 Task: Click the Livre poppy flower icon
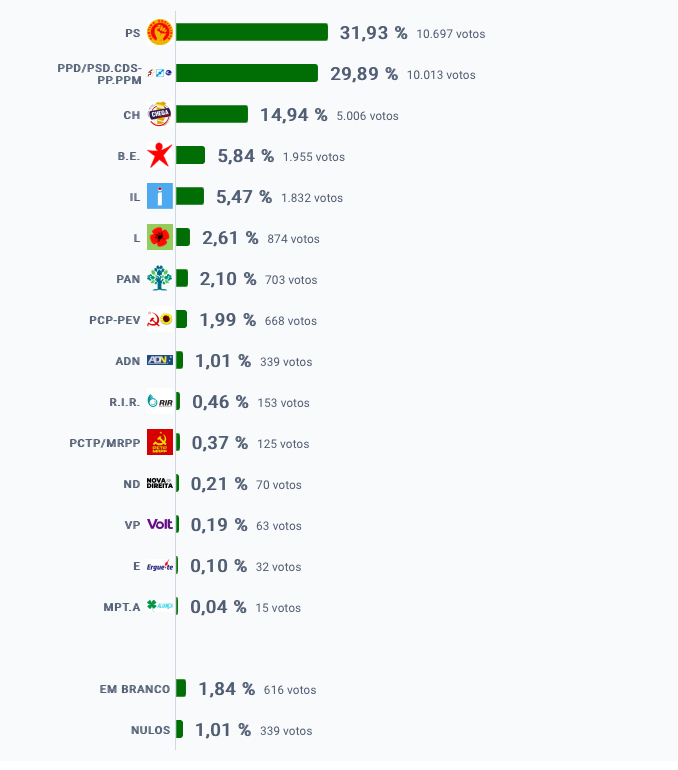click(x=160, y=238)
